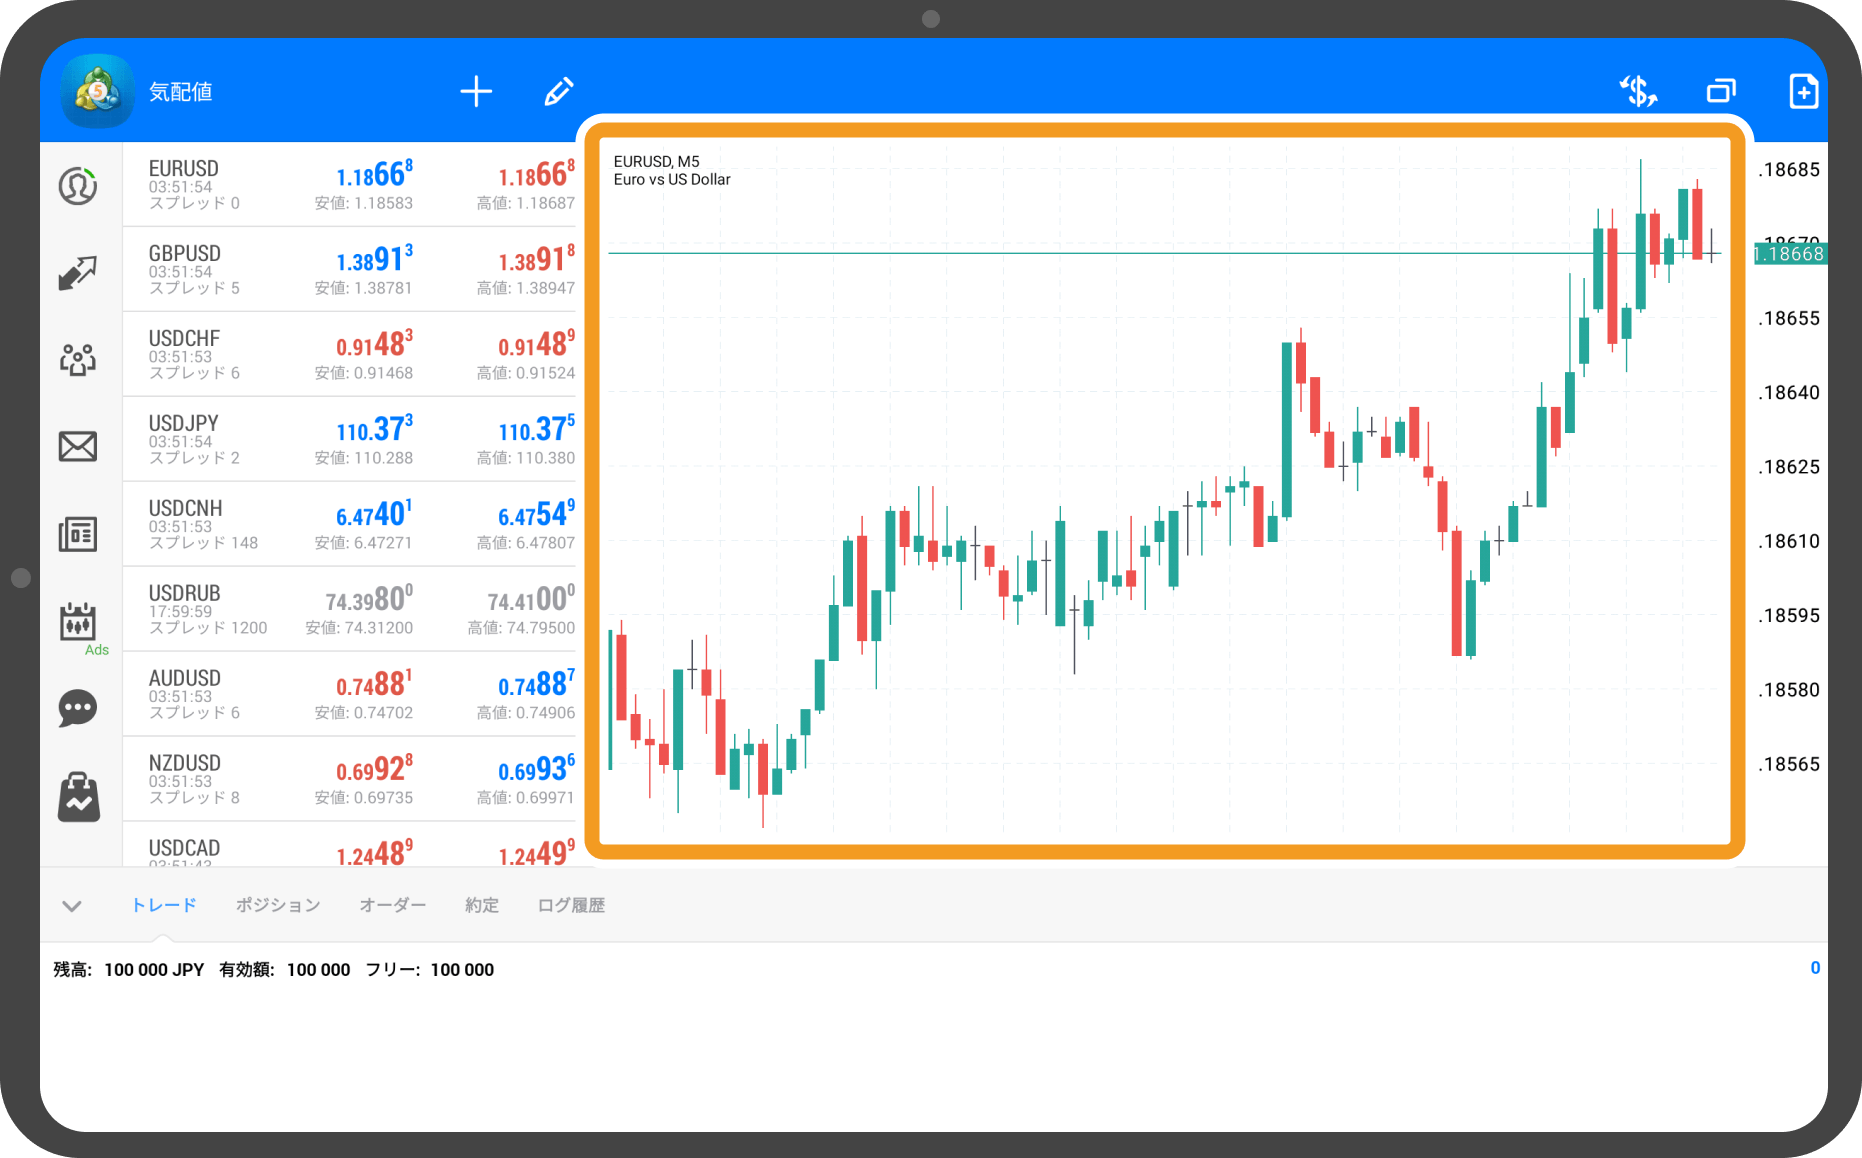
Task: Open the mailbox envelope icon
Action: 78,446
